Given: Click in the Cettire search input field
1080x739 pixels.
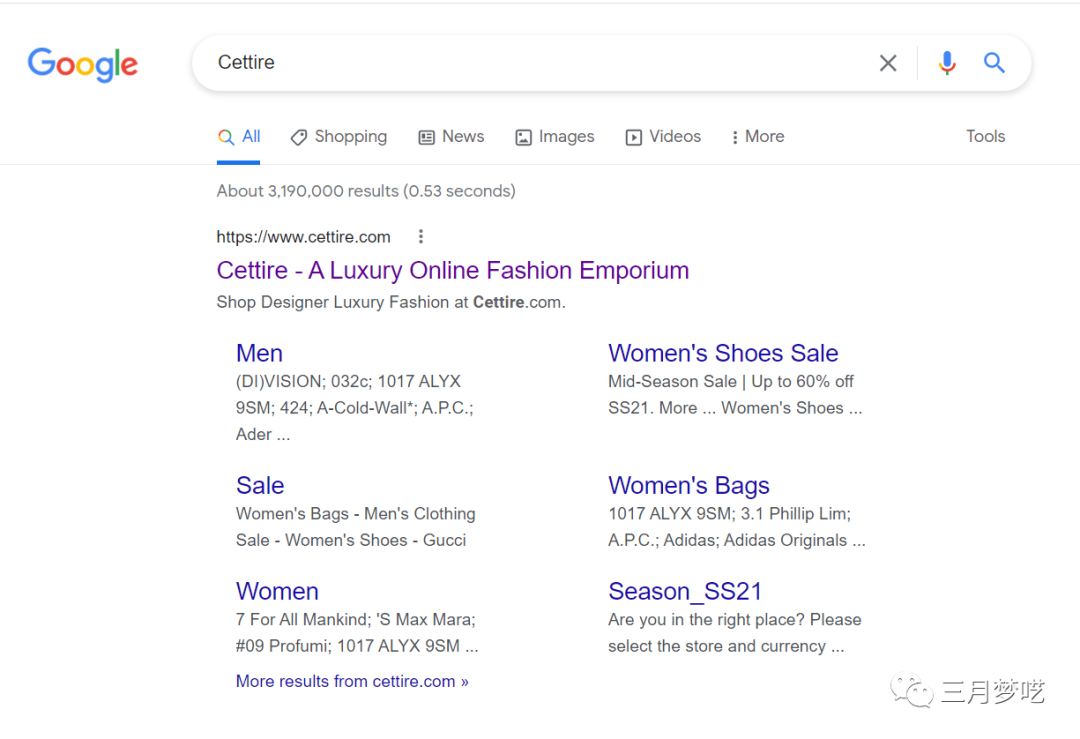Looking at the screenshot, I should 530,63.
